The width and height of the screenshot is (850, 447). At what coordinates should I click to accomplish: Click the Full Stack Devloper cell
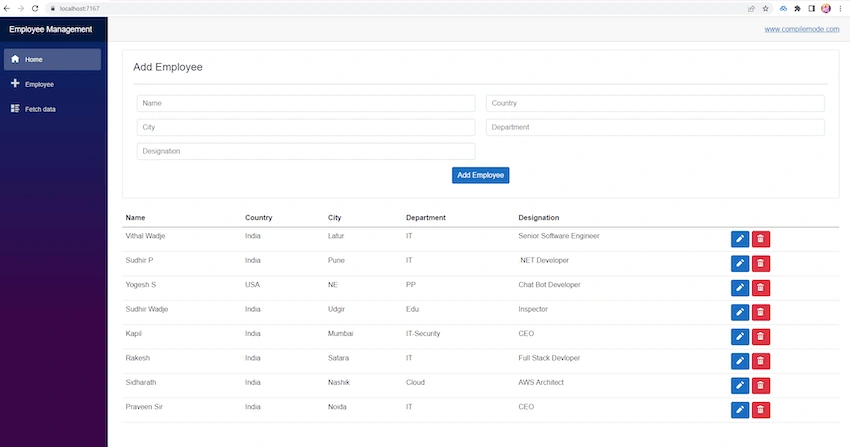coord(549,358)
